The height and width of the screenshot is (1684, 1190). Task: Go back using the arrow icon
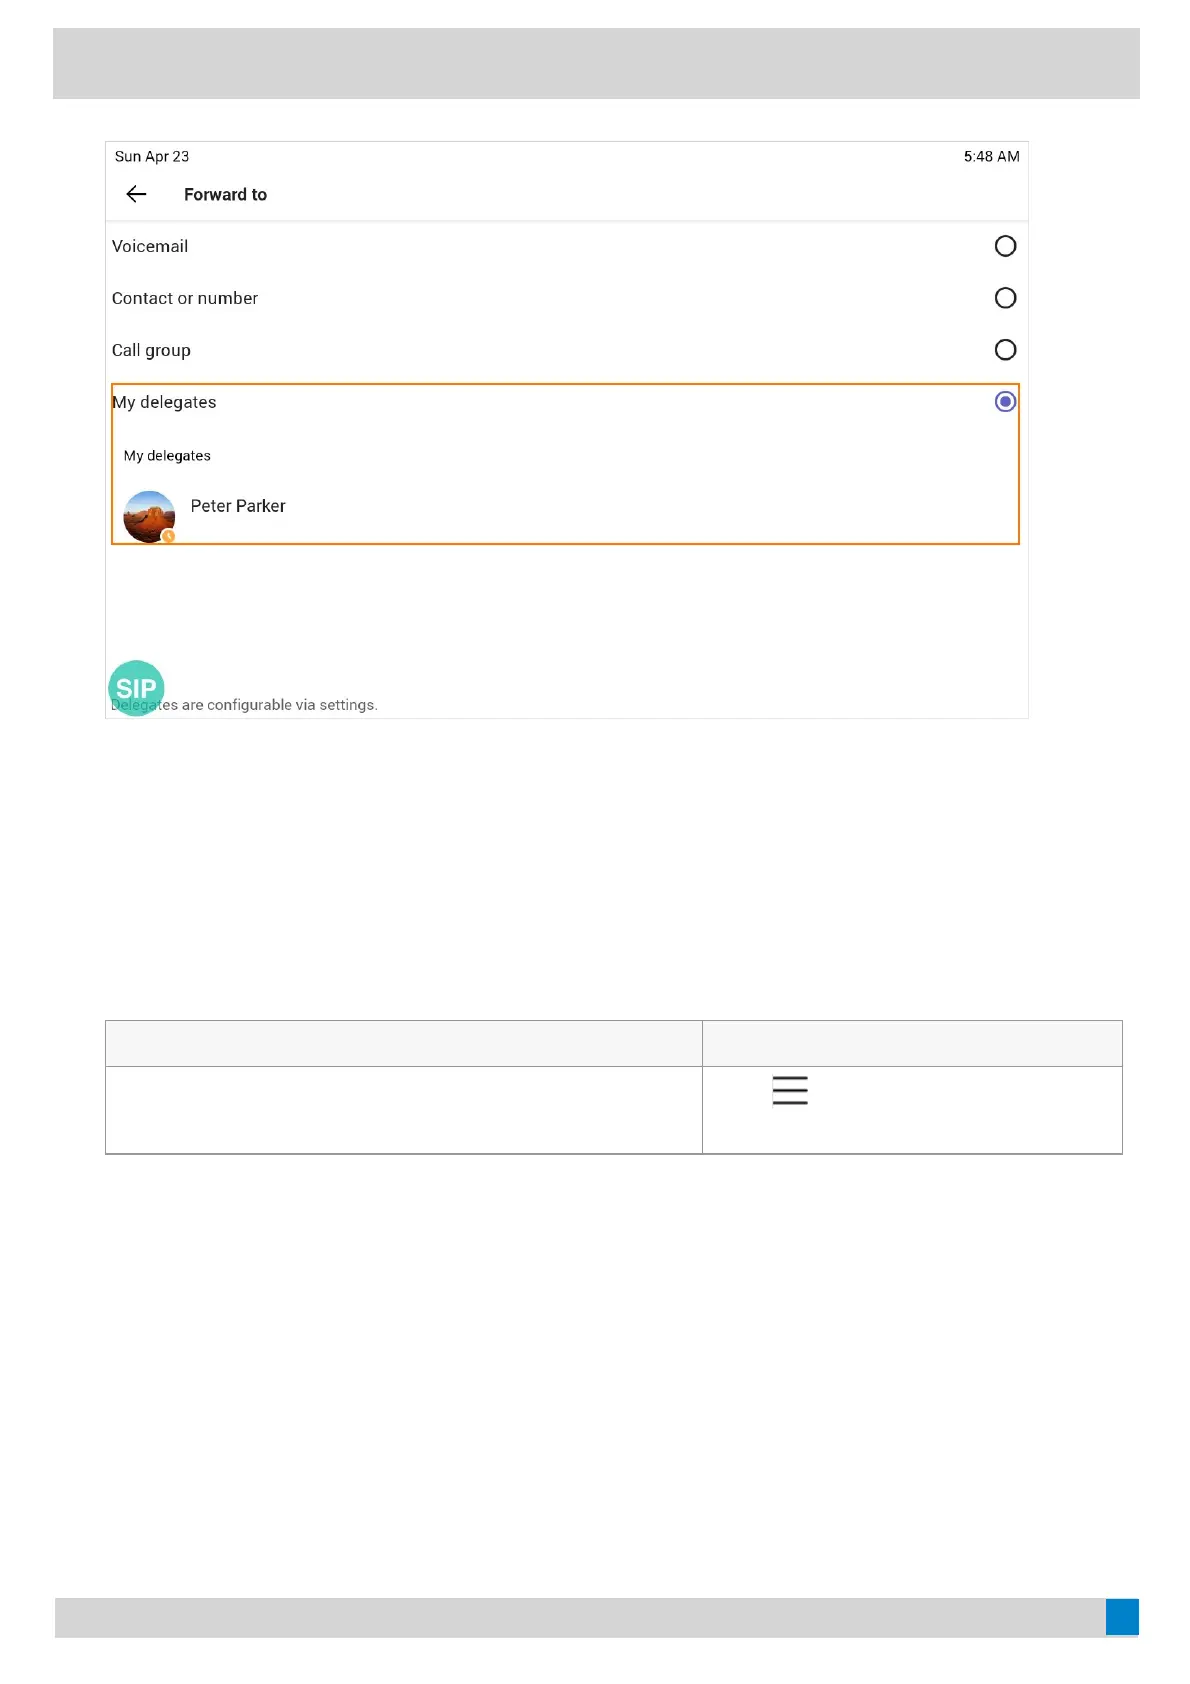[x=137, y=194]
